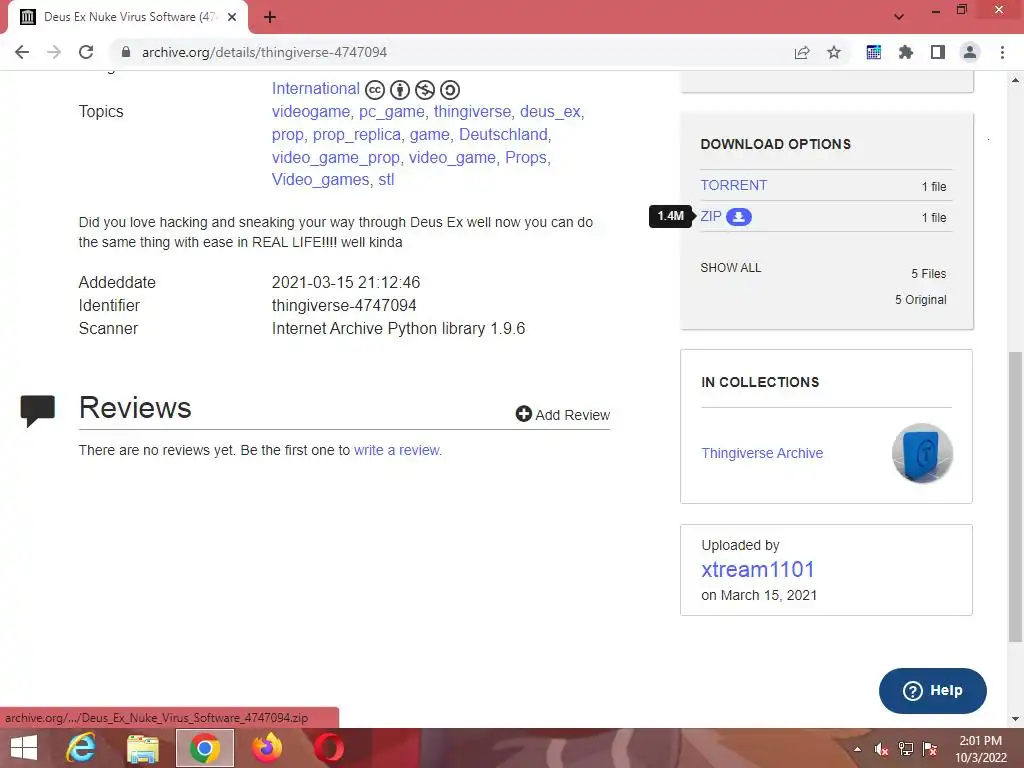Click the TORRENT download link
1024x768 pixels.
tap(733, 185)
